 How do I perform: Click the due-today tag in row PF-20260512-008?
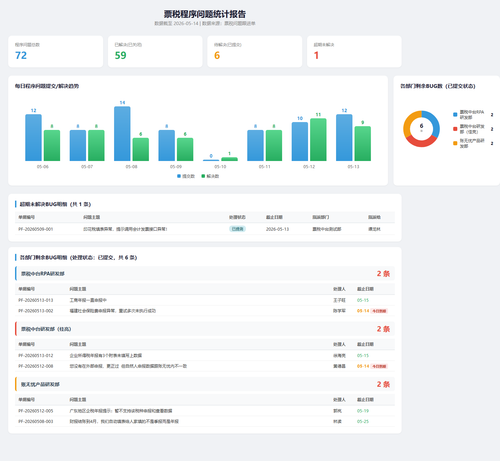pyautogui.click(x=379, y=366)
